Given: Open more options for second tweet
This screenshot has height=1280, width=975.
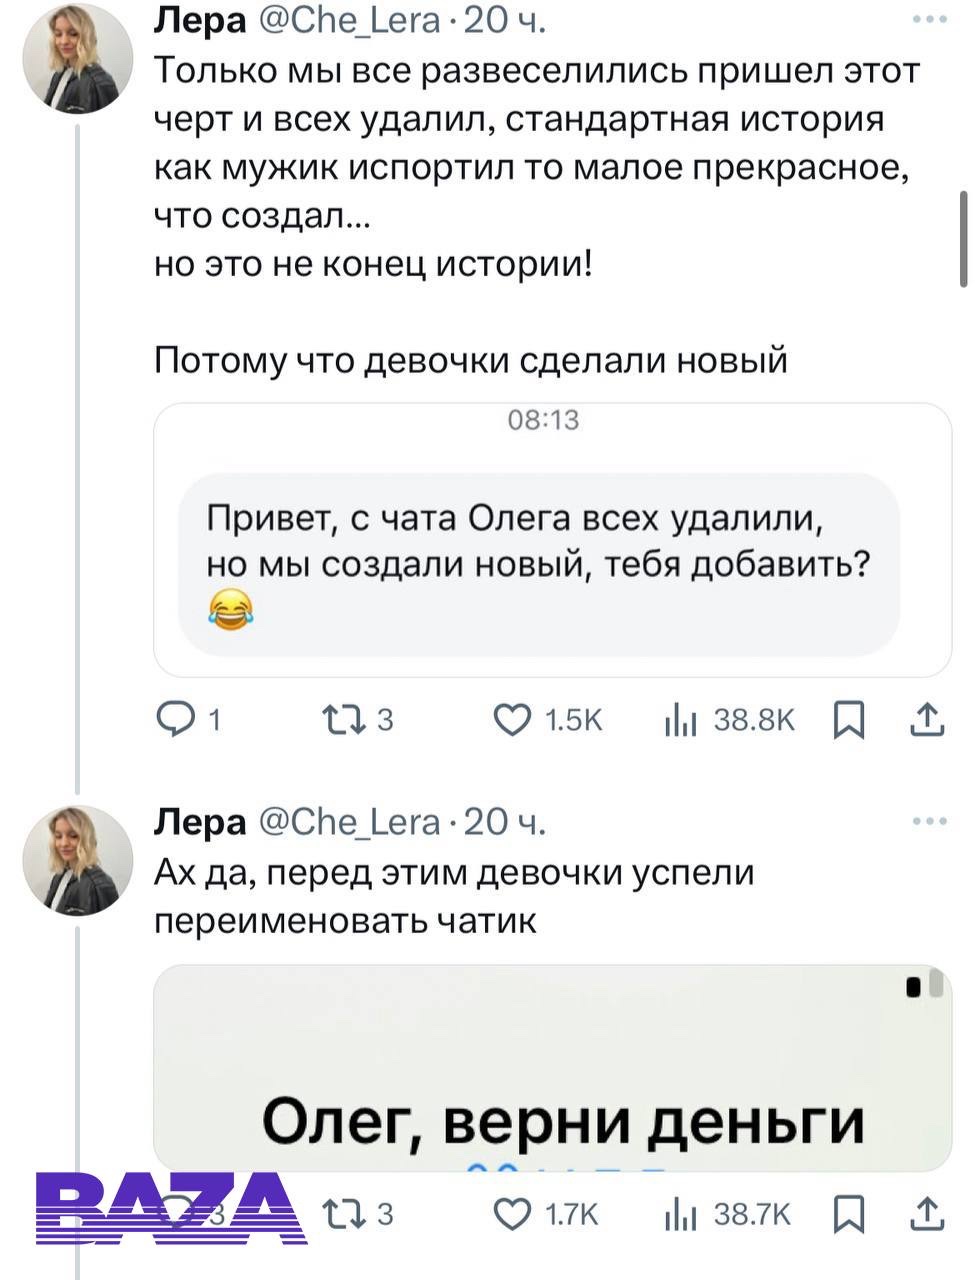Looking at the screenshot, I should pos(929,822).
